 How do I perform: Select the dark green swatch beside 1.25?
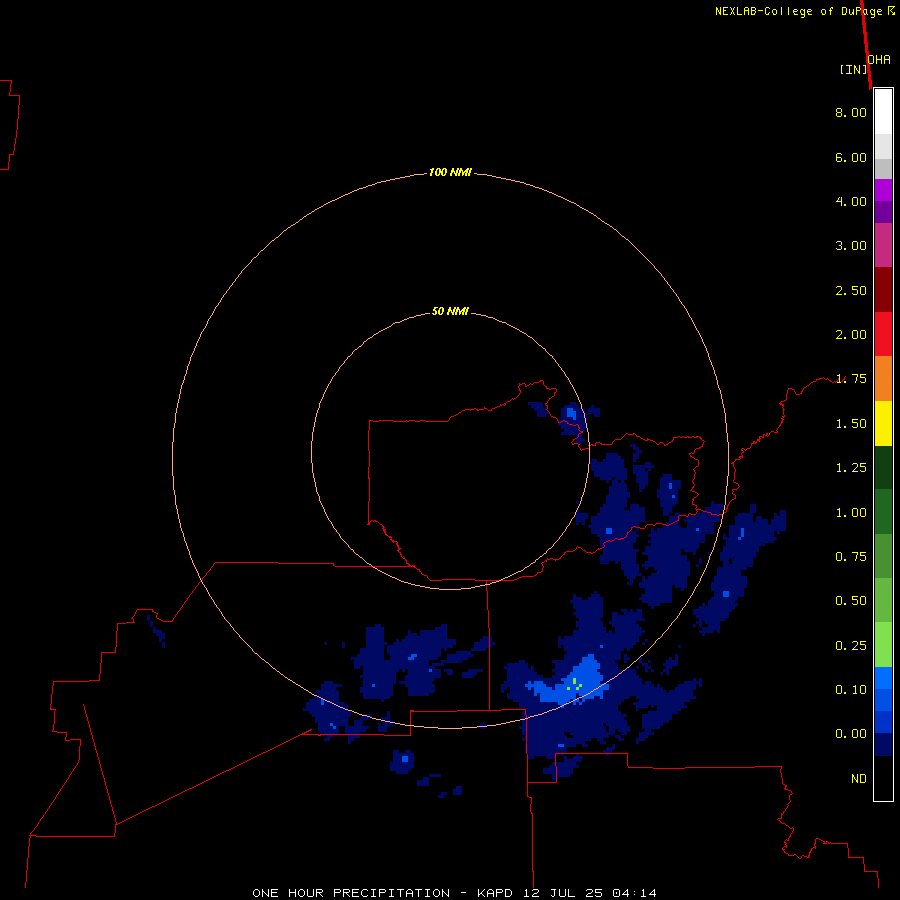pos(883,467)
